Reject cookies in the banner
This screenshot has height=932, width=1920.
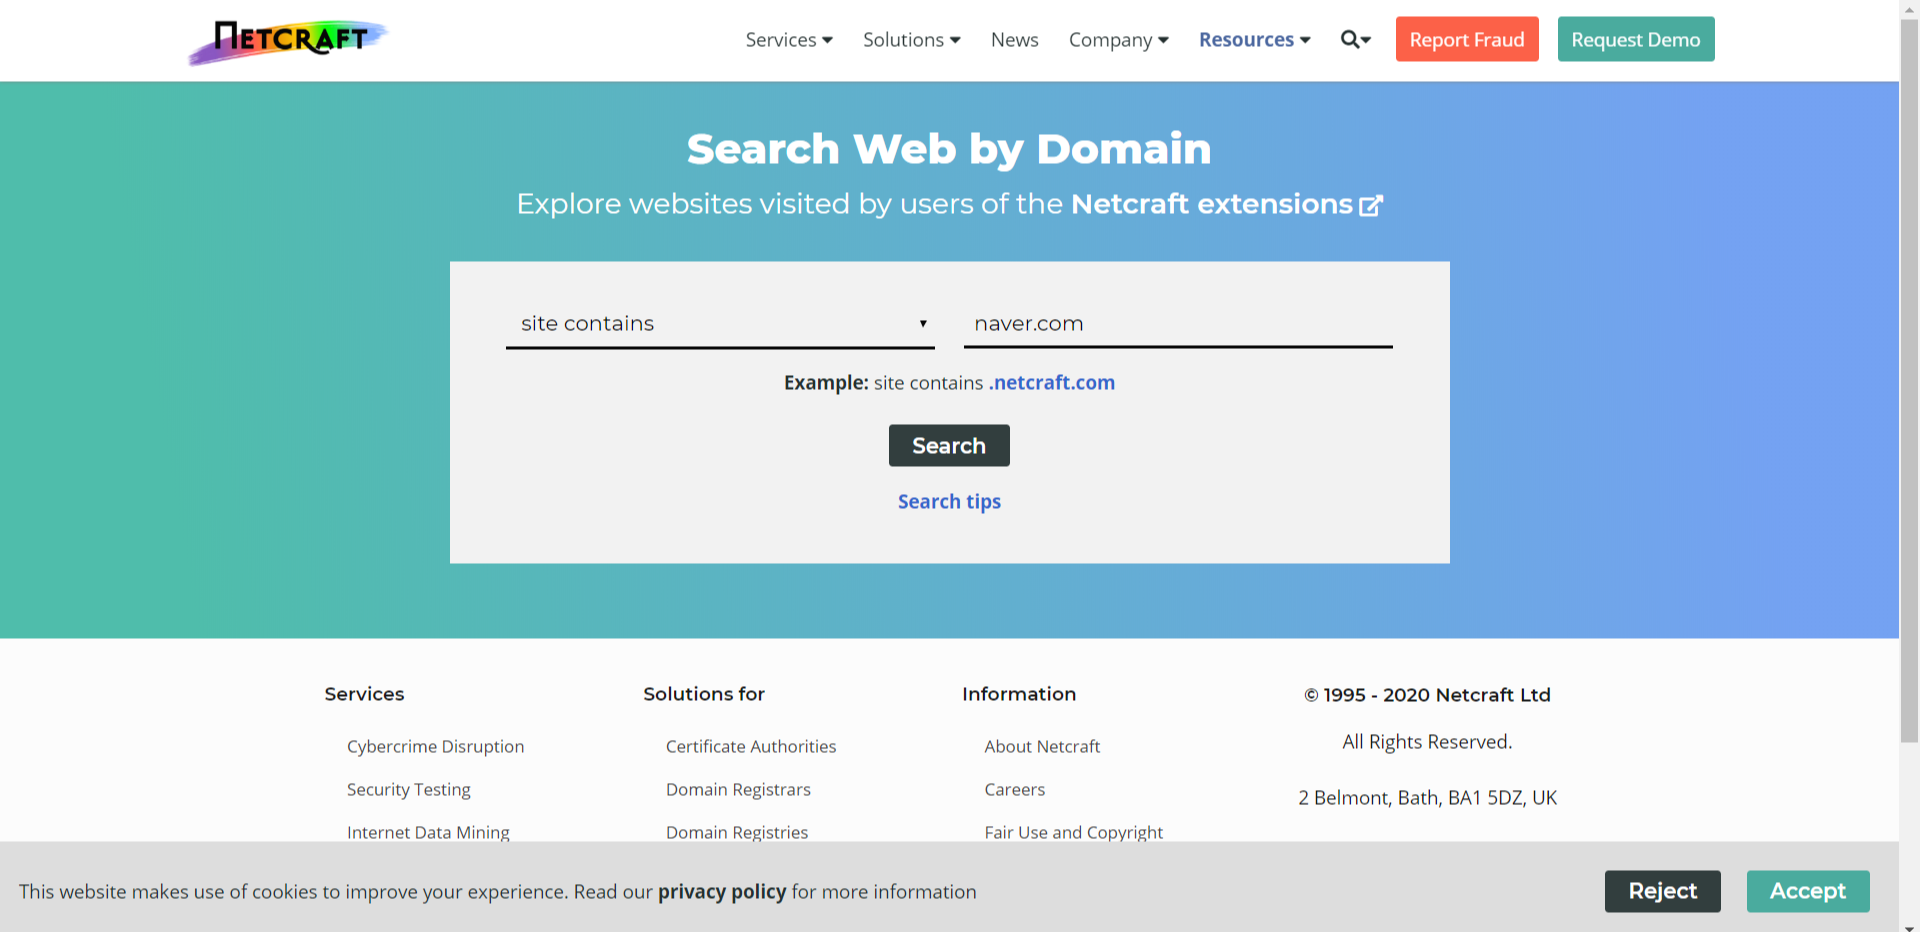pos(1663,891)
